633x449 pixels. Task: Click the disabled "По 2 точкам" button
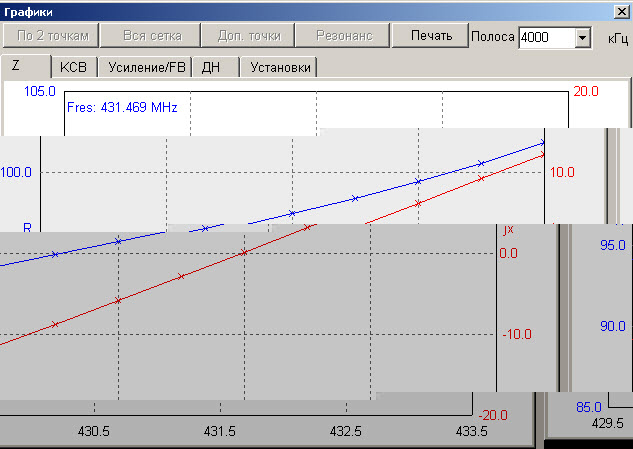pos(50,36)
